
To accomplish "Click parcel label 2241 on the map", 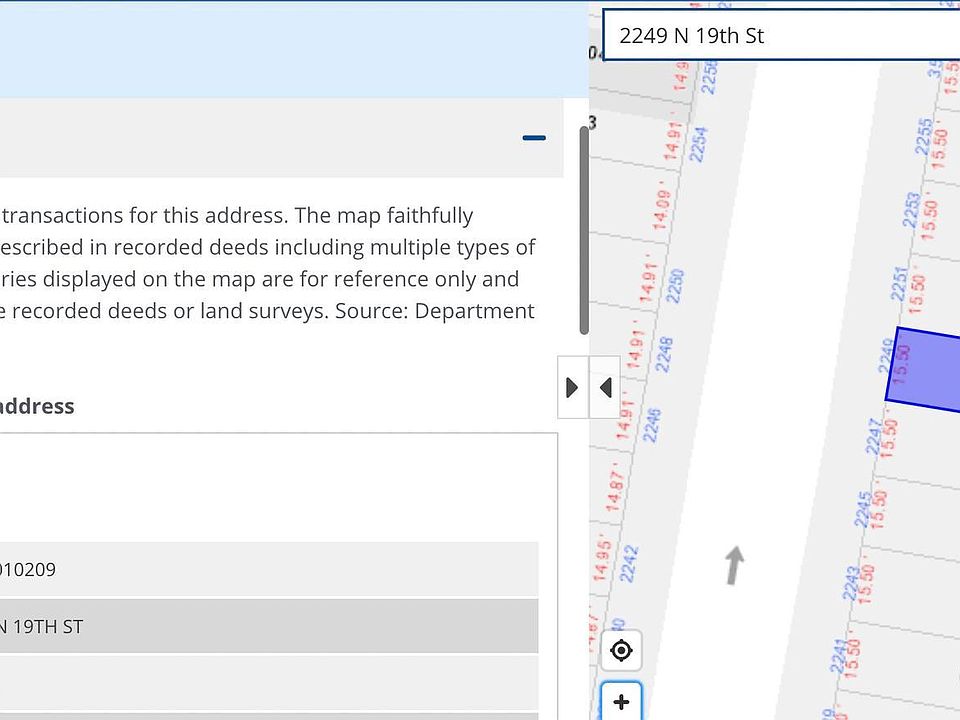I will (x=839, y=656).
